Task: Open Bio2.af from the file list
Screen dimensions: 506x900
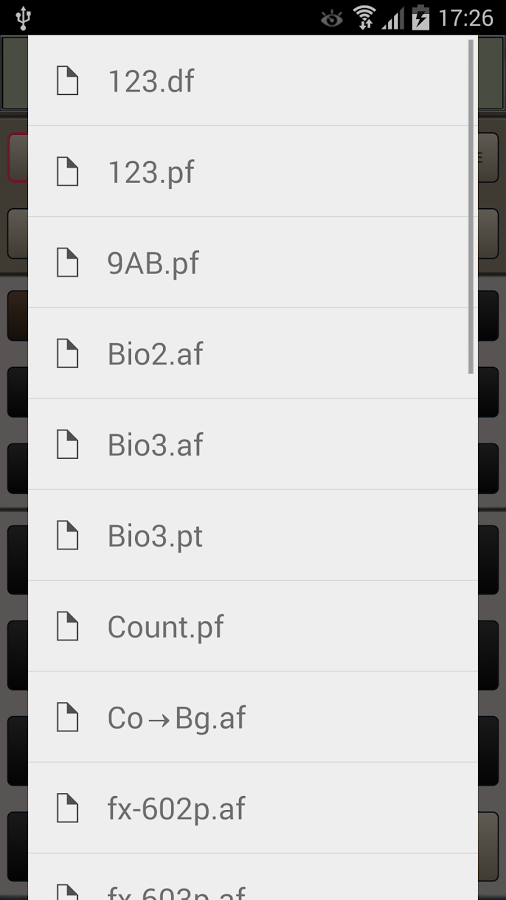Action: click(x=253, y=354)
